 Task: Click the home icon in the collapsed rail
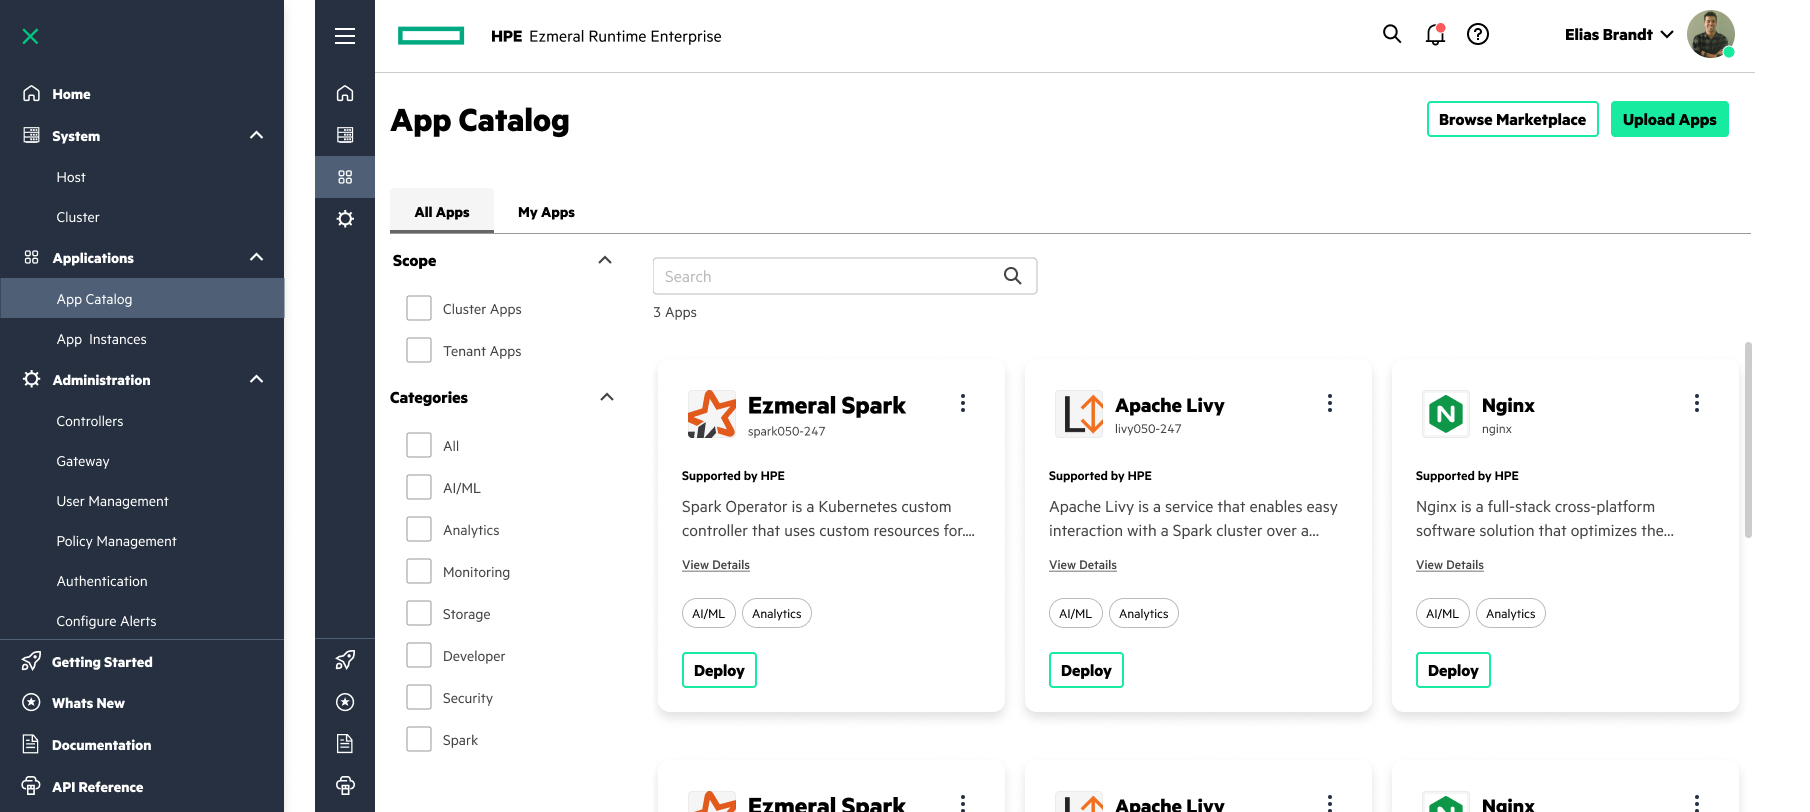345,93
